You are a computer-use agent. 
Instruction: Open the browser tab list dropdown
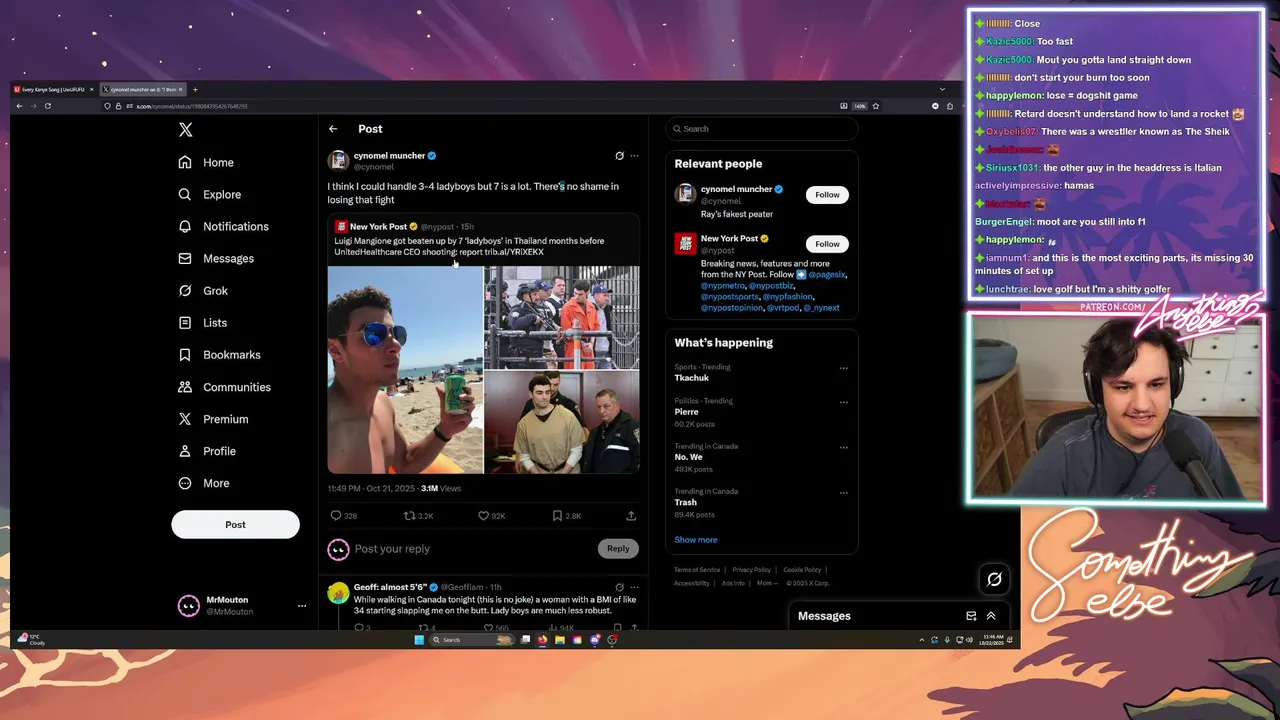coord(943,89)
